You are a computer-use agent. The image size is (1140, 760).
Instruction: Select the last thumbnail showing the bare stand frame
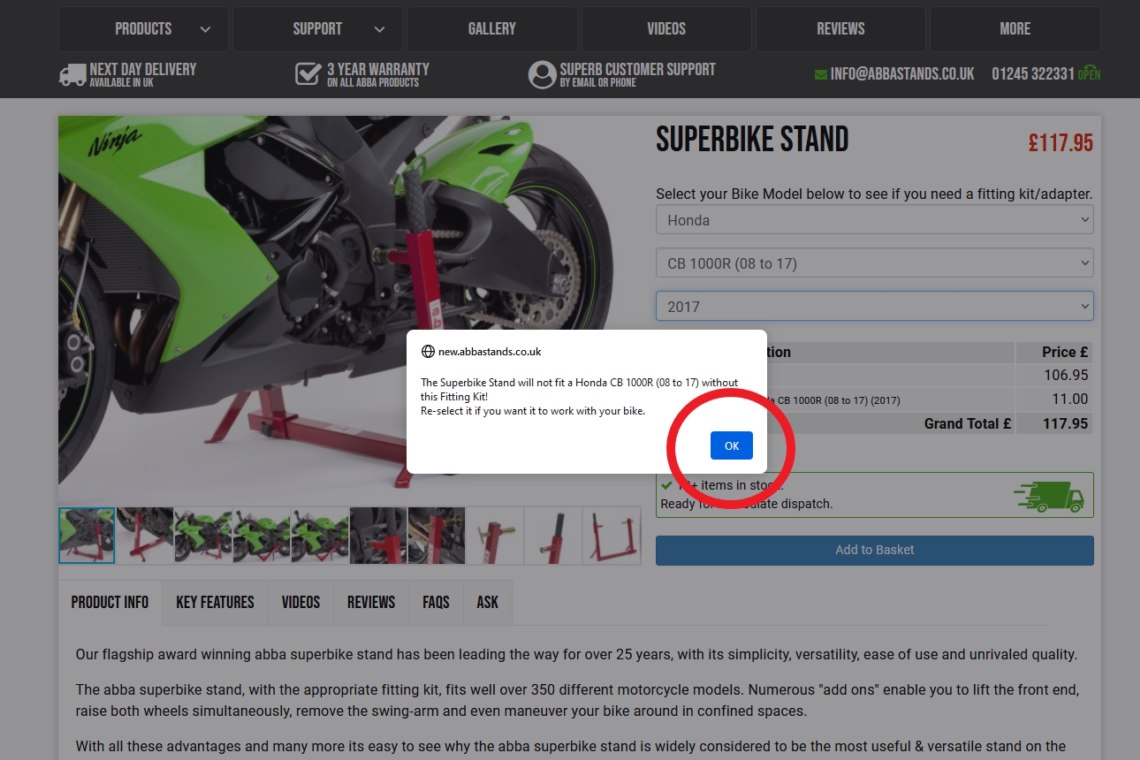tap(611, 535)
